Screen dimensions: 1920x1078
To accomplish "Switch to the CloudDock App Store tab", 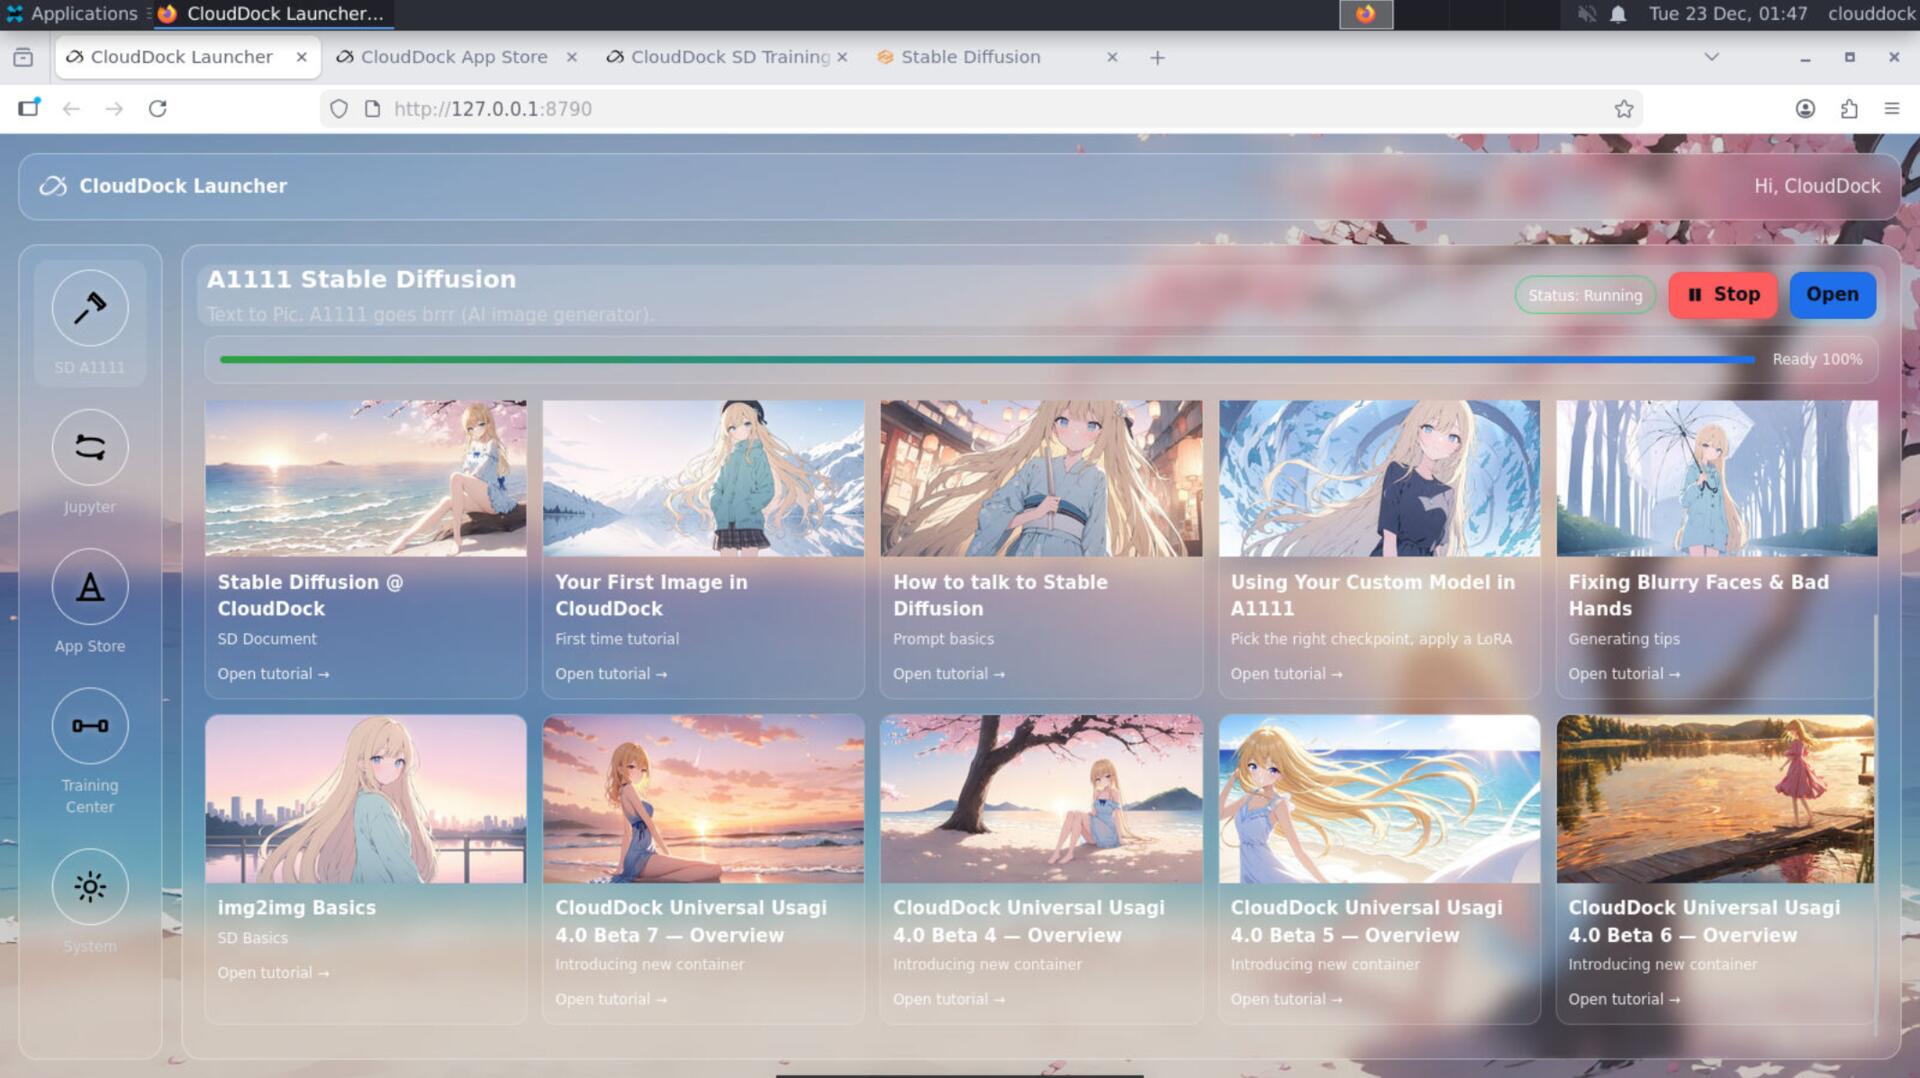I will tap(455, 57).
